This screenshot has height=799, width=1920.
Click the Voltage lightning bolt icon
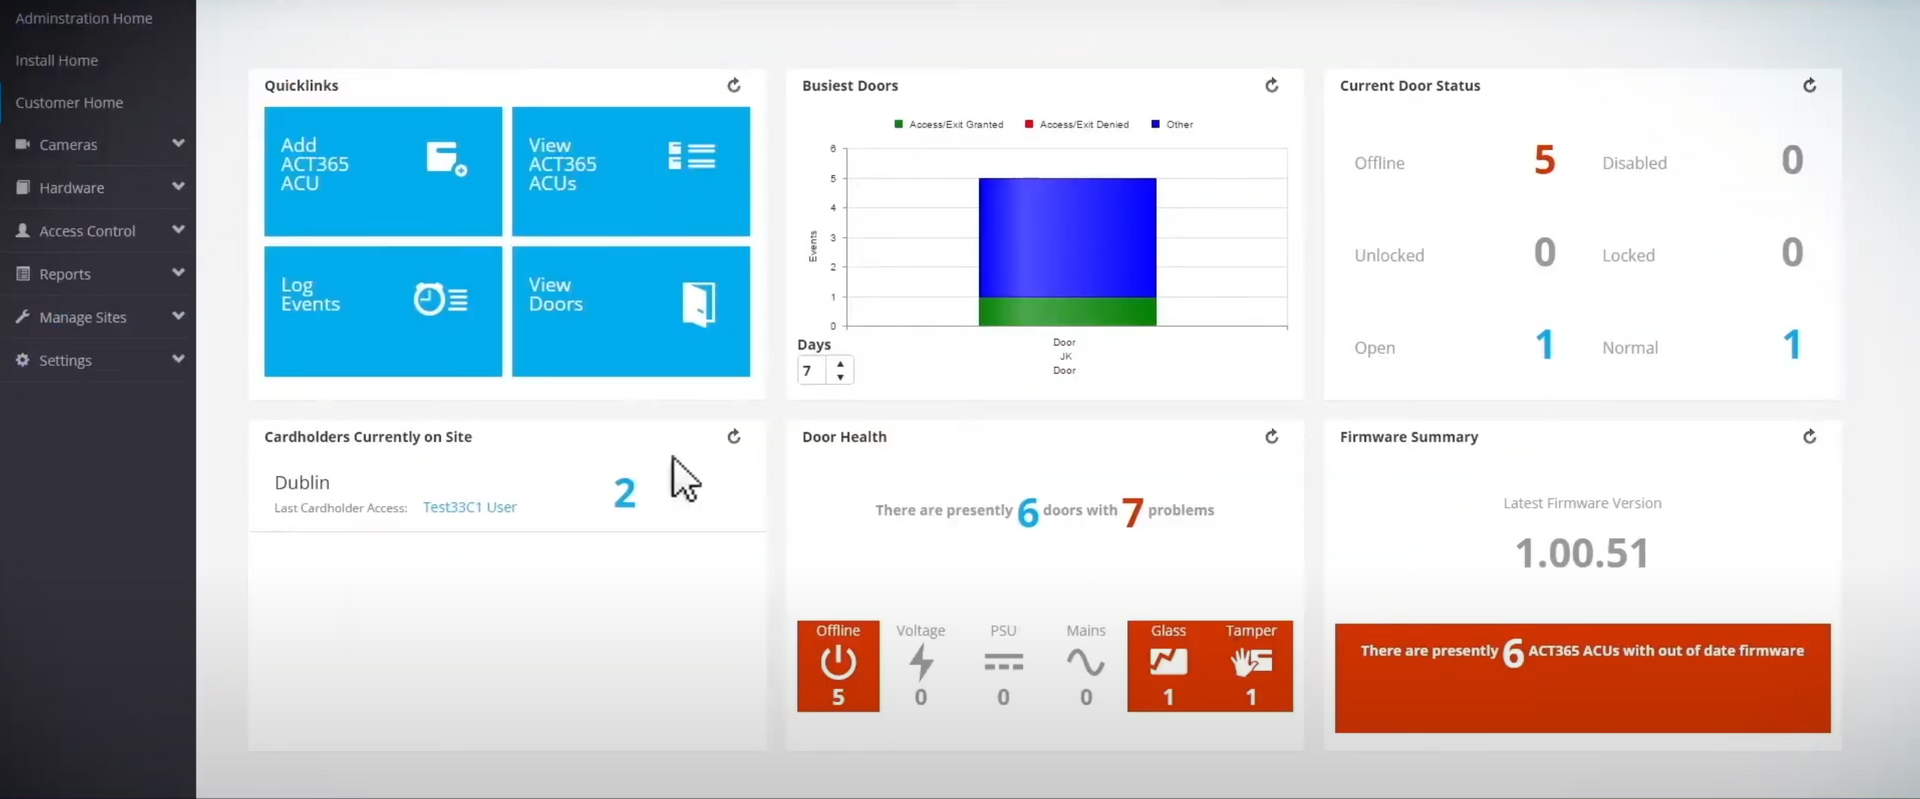pyautogui.click(x=921, y=662)
